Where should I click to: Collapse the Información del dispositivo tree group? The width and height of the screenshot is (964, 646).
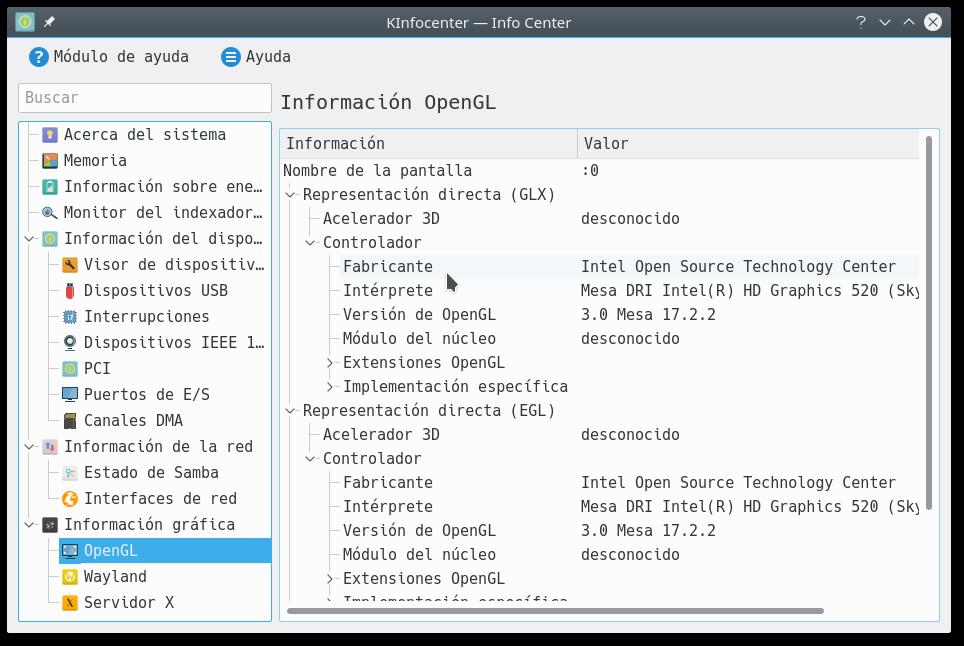tap(29, 238)
